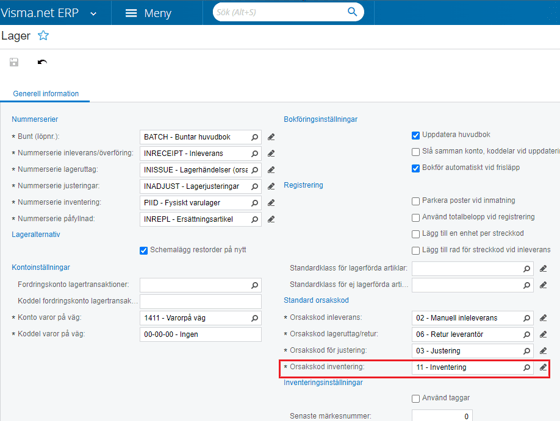This screenshot has width=560, height=421.
Task: Open pencil editor for Orsakskod inleverans
Action: coord(543,318)
